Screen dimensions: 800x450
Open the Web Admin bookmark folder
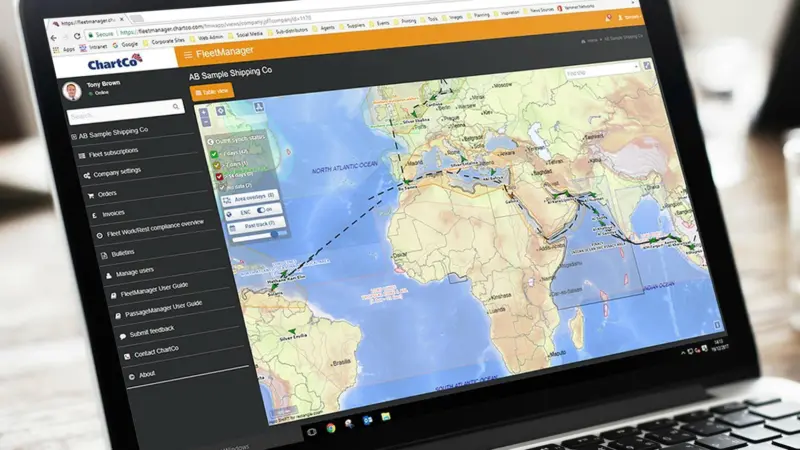[x=206, y=38]
